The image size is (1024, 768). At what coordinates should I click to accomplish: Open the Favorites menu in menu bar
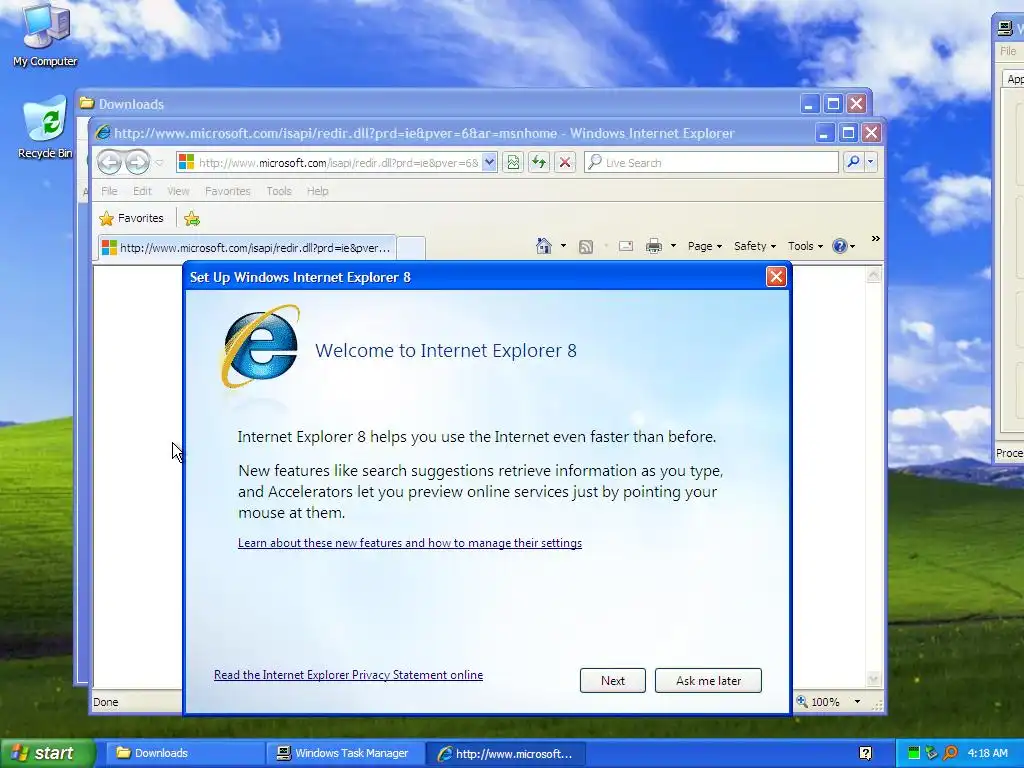tap(227, 191)
